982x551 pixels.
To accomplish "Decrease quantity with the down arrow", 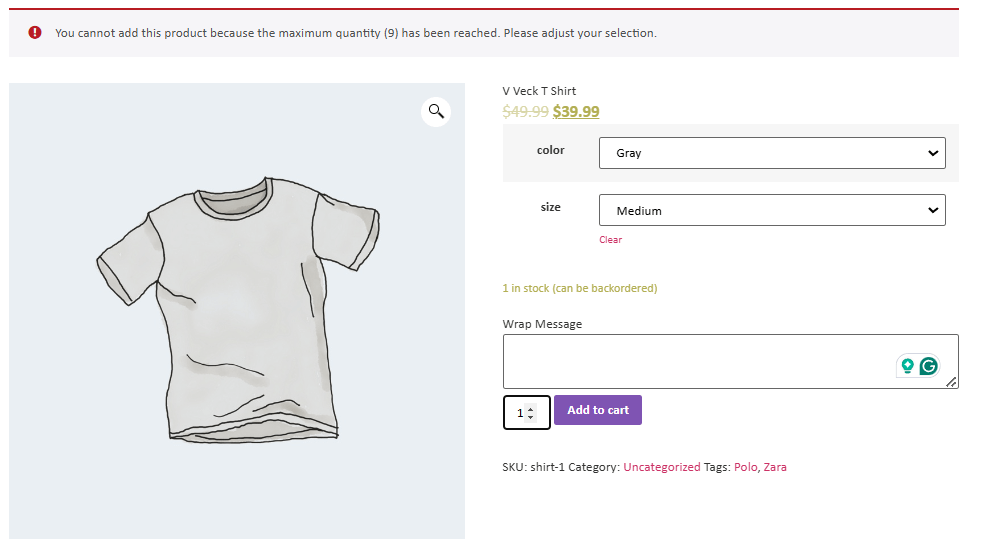I will pos(530,417).
